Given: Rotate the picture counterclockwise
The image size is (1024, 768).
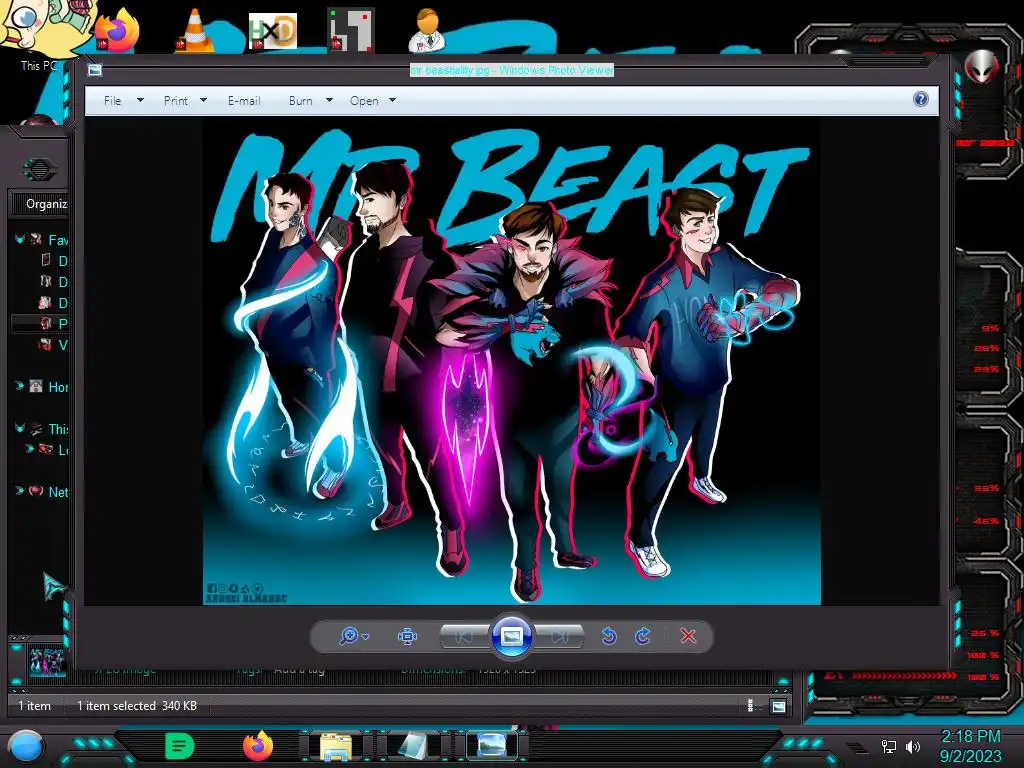Looking at the screenshot, I should pos(609,636).
